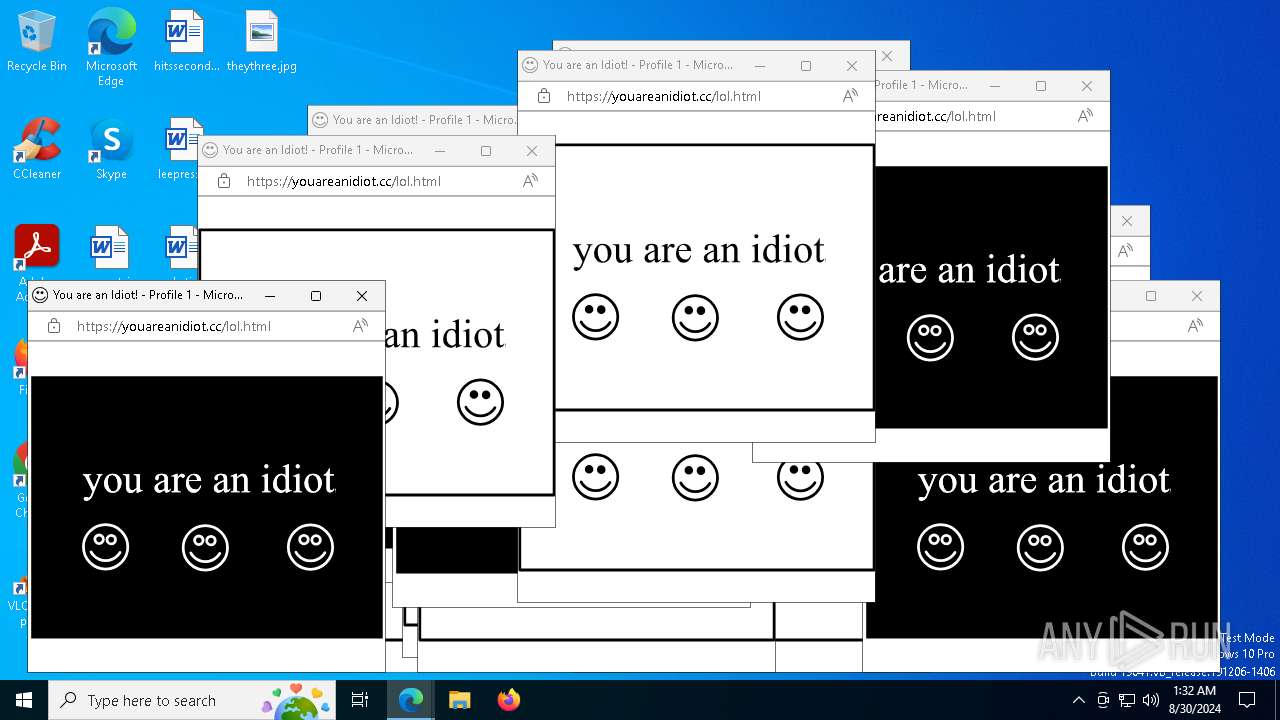The image size is (1280, 720).
Task: Open Firefox from the taskbar
Action: pyautogui.click(x=508, y=700)
